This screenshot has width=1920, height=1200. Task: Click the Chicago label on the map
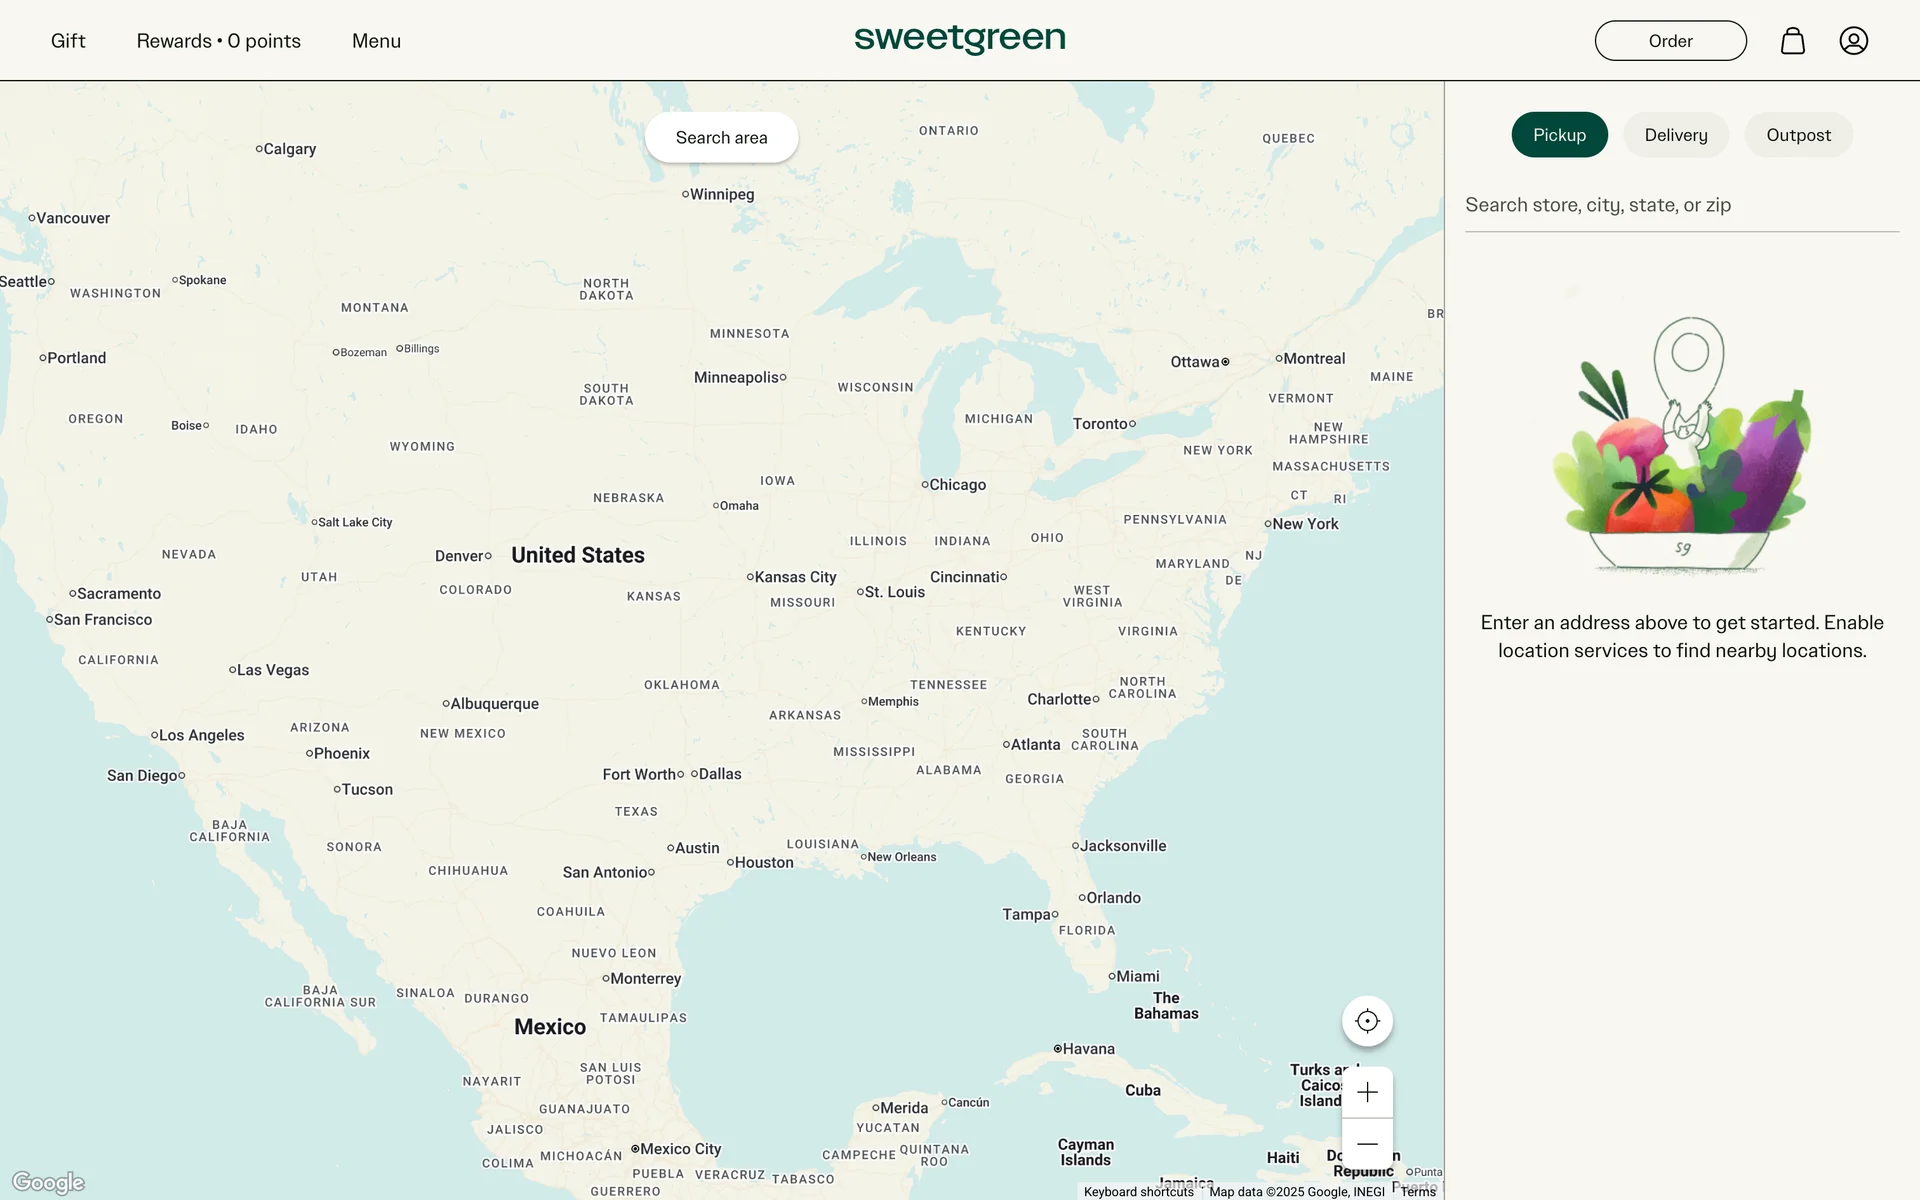pyautogui.click(x=956, y=485)
